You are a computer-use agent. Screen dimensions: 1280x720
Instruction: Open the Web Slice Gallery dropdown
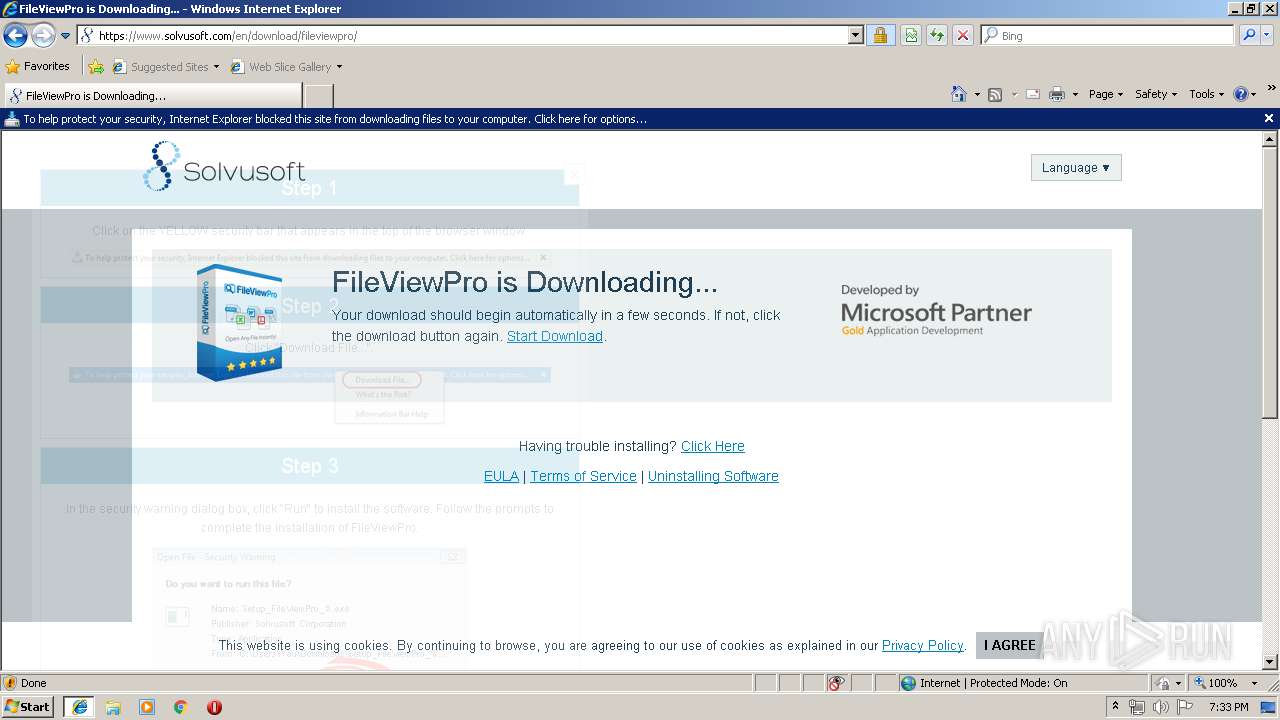pyautogui.click(x=286, y=67)
